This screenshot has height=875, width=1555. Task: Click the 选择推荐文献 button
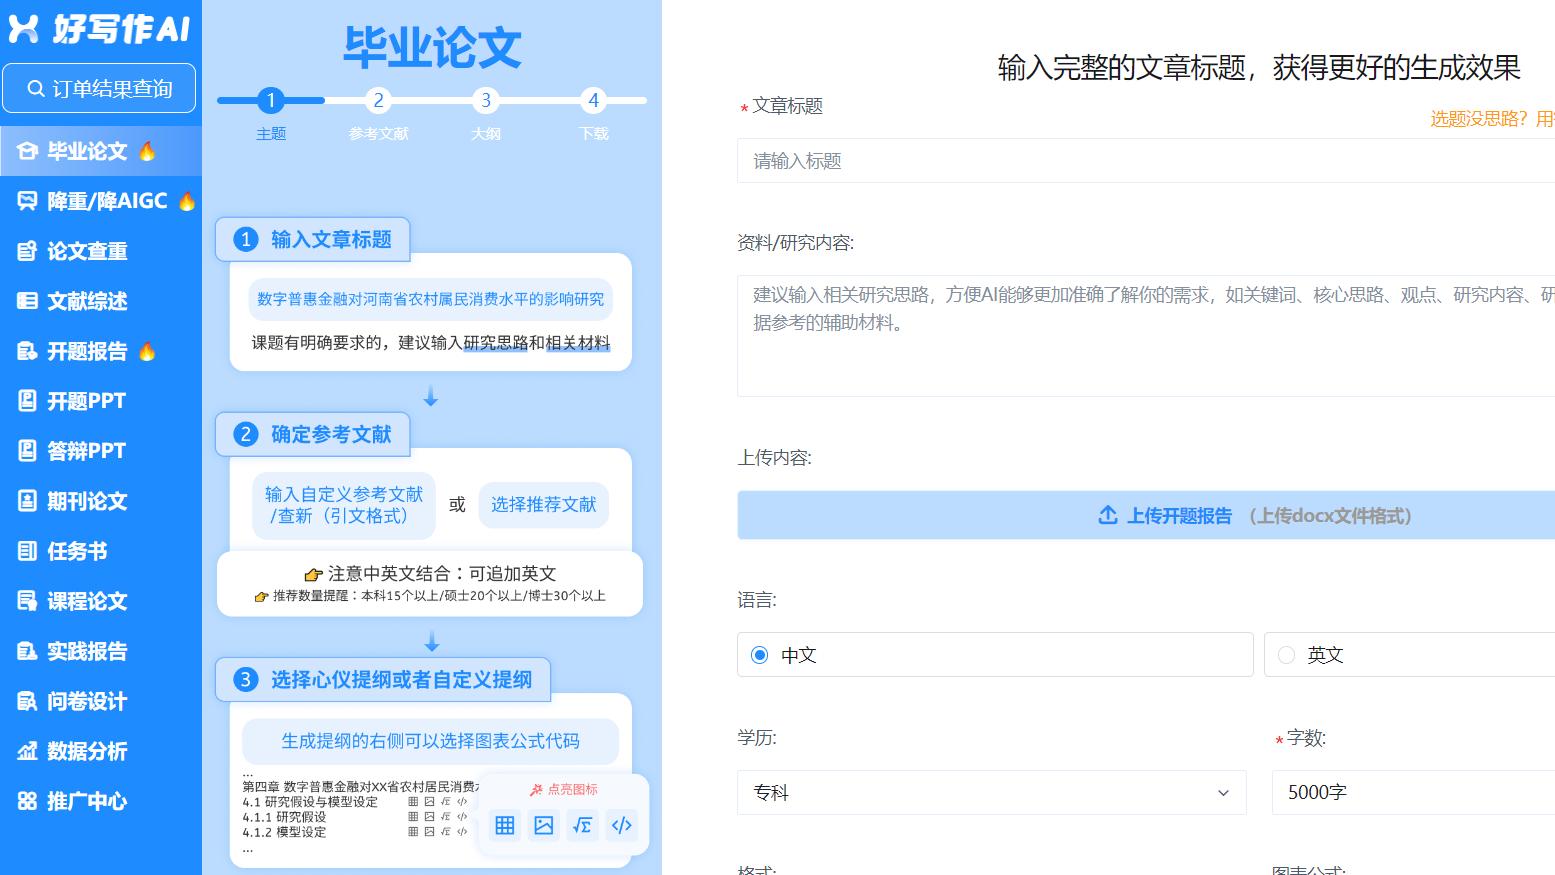pos(543,505)
